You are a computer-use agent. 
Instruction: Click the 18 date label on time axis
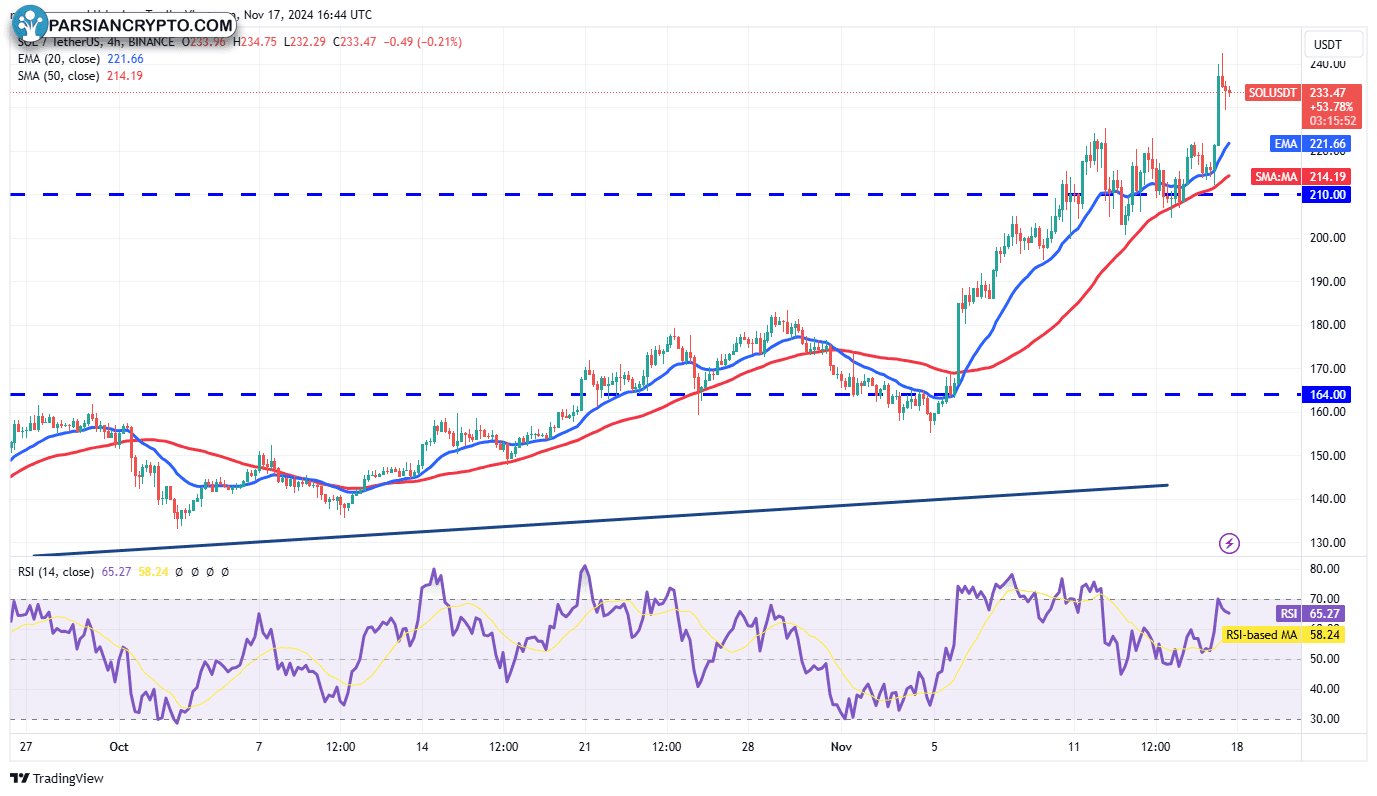tap(1237, 747)
